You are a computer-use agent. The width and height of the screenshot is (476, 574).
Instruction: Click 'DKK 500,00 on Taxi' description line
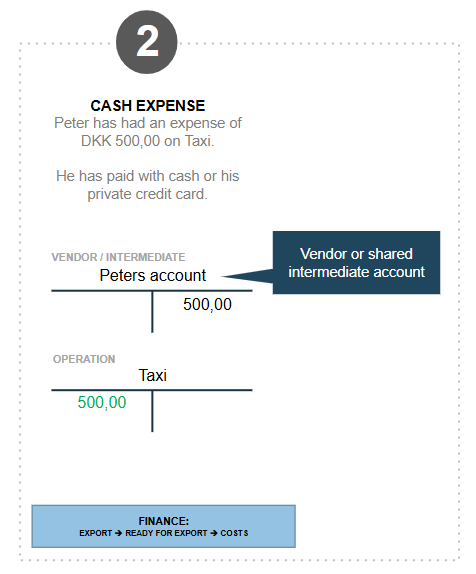tap(147, 141)
